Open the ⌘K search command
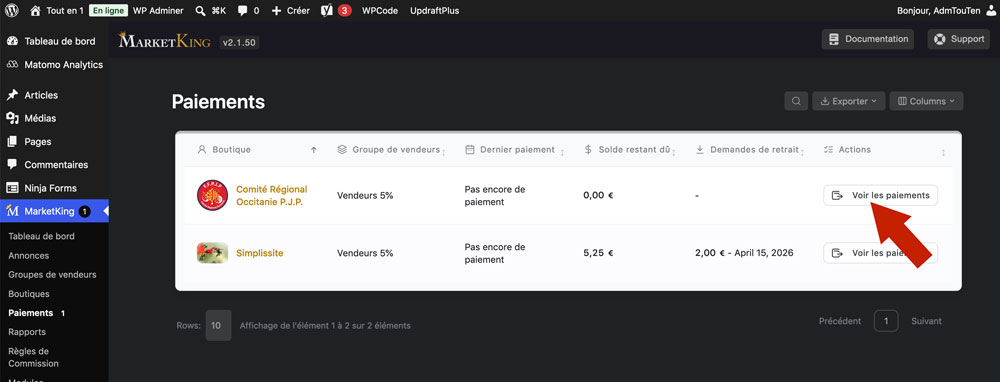 point(210,10)
